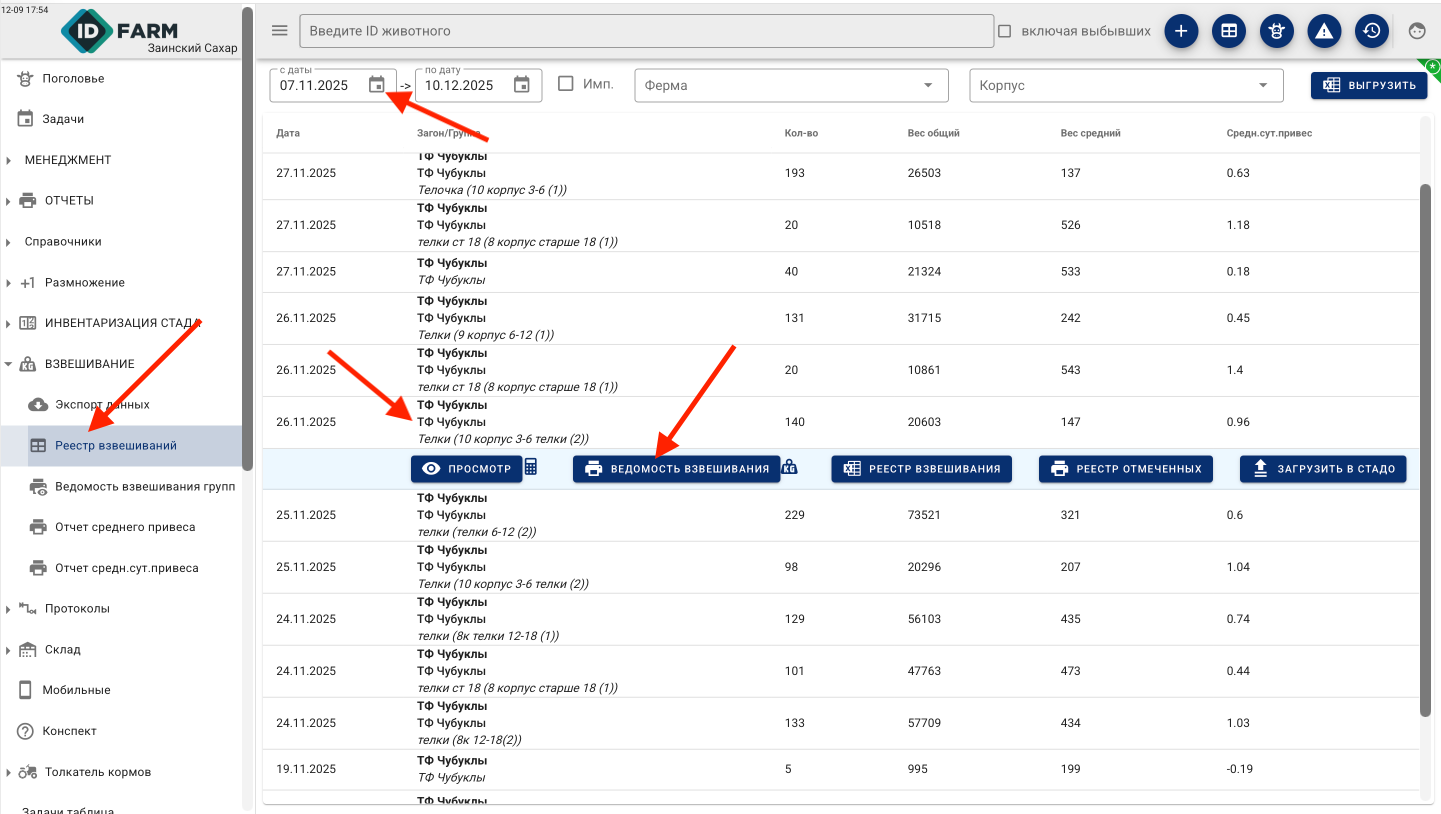Click the user avatar face icon
1441x814 pixels.
[1417, 31]
